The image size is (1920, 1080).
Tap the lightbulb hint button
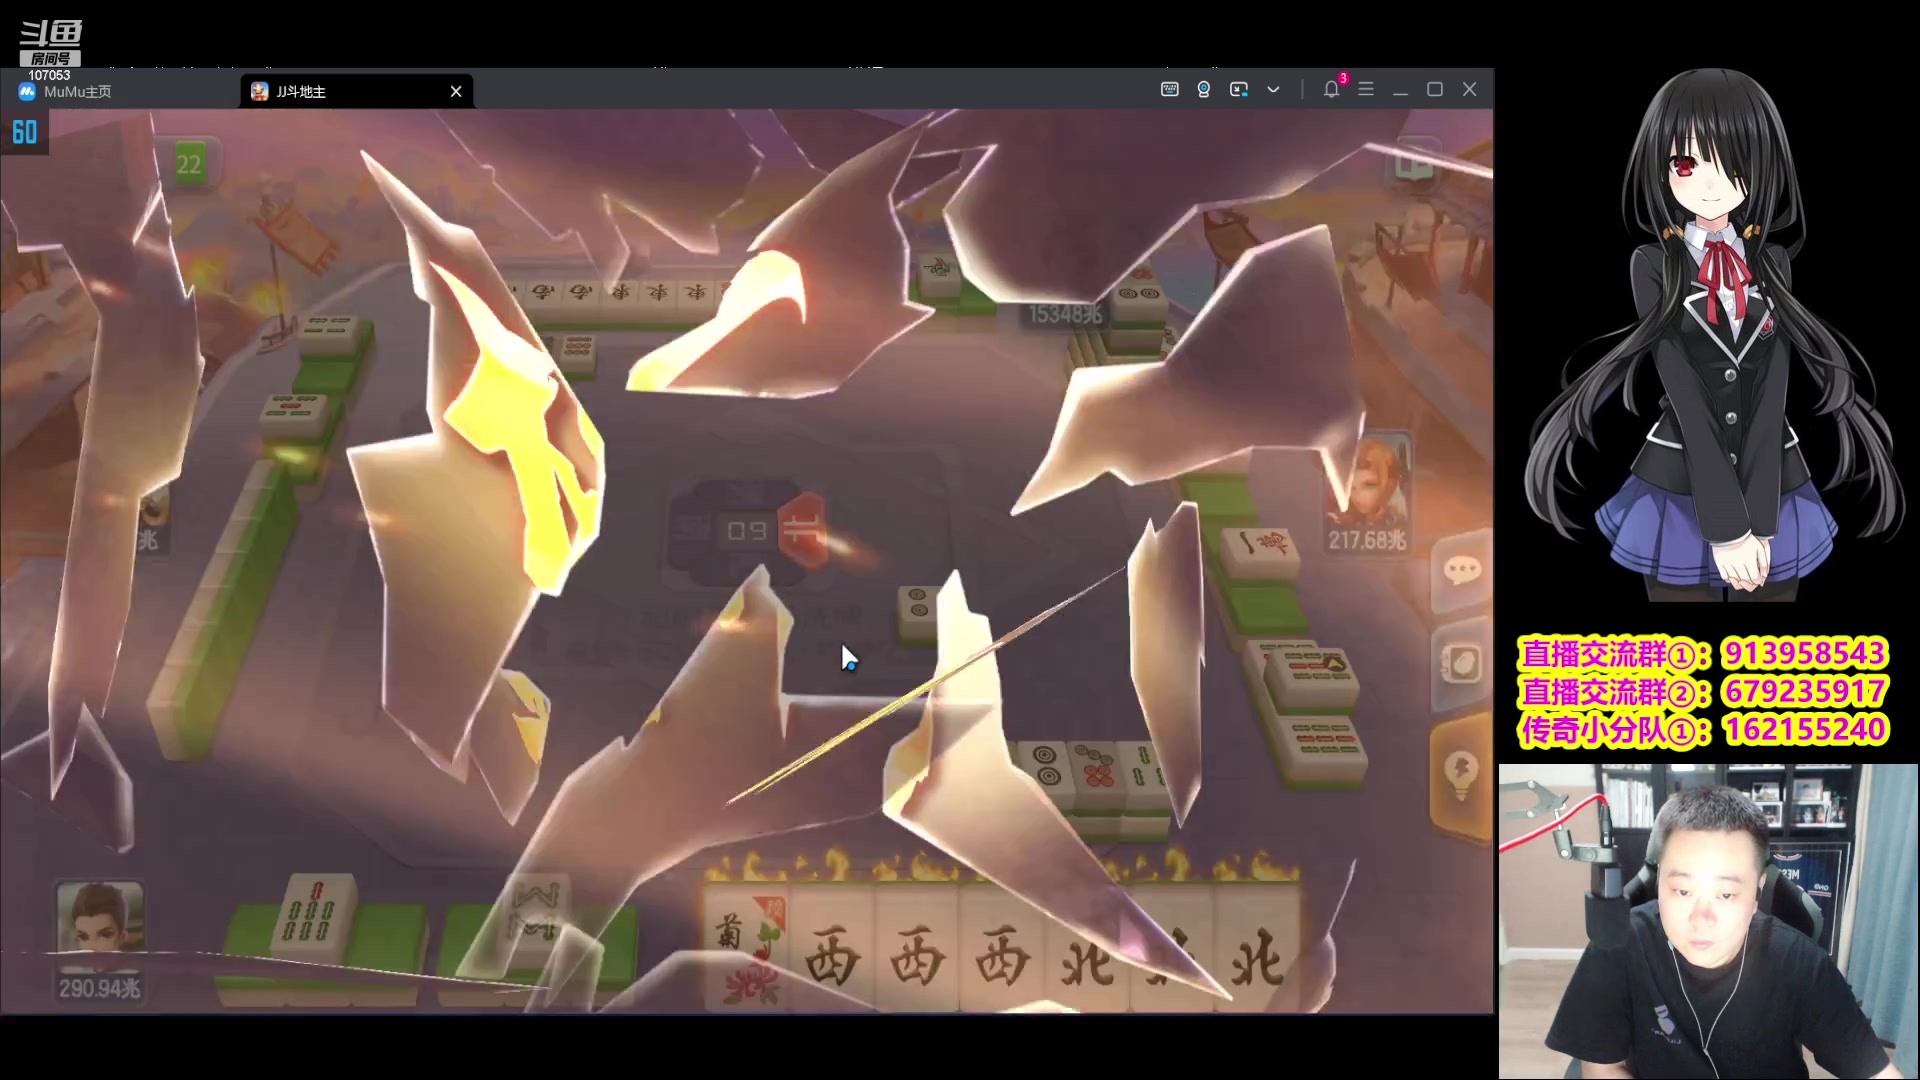click(x=1462, y=775)
